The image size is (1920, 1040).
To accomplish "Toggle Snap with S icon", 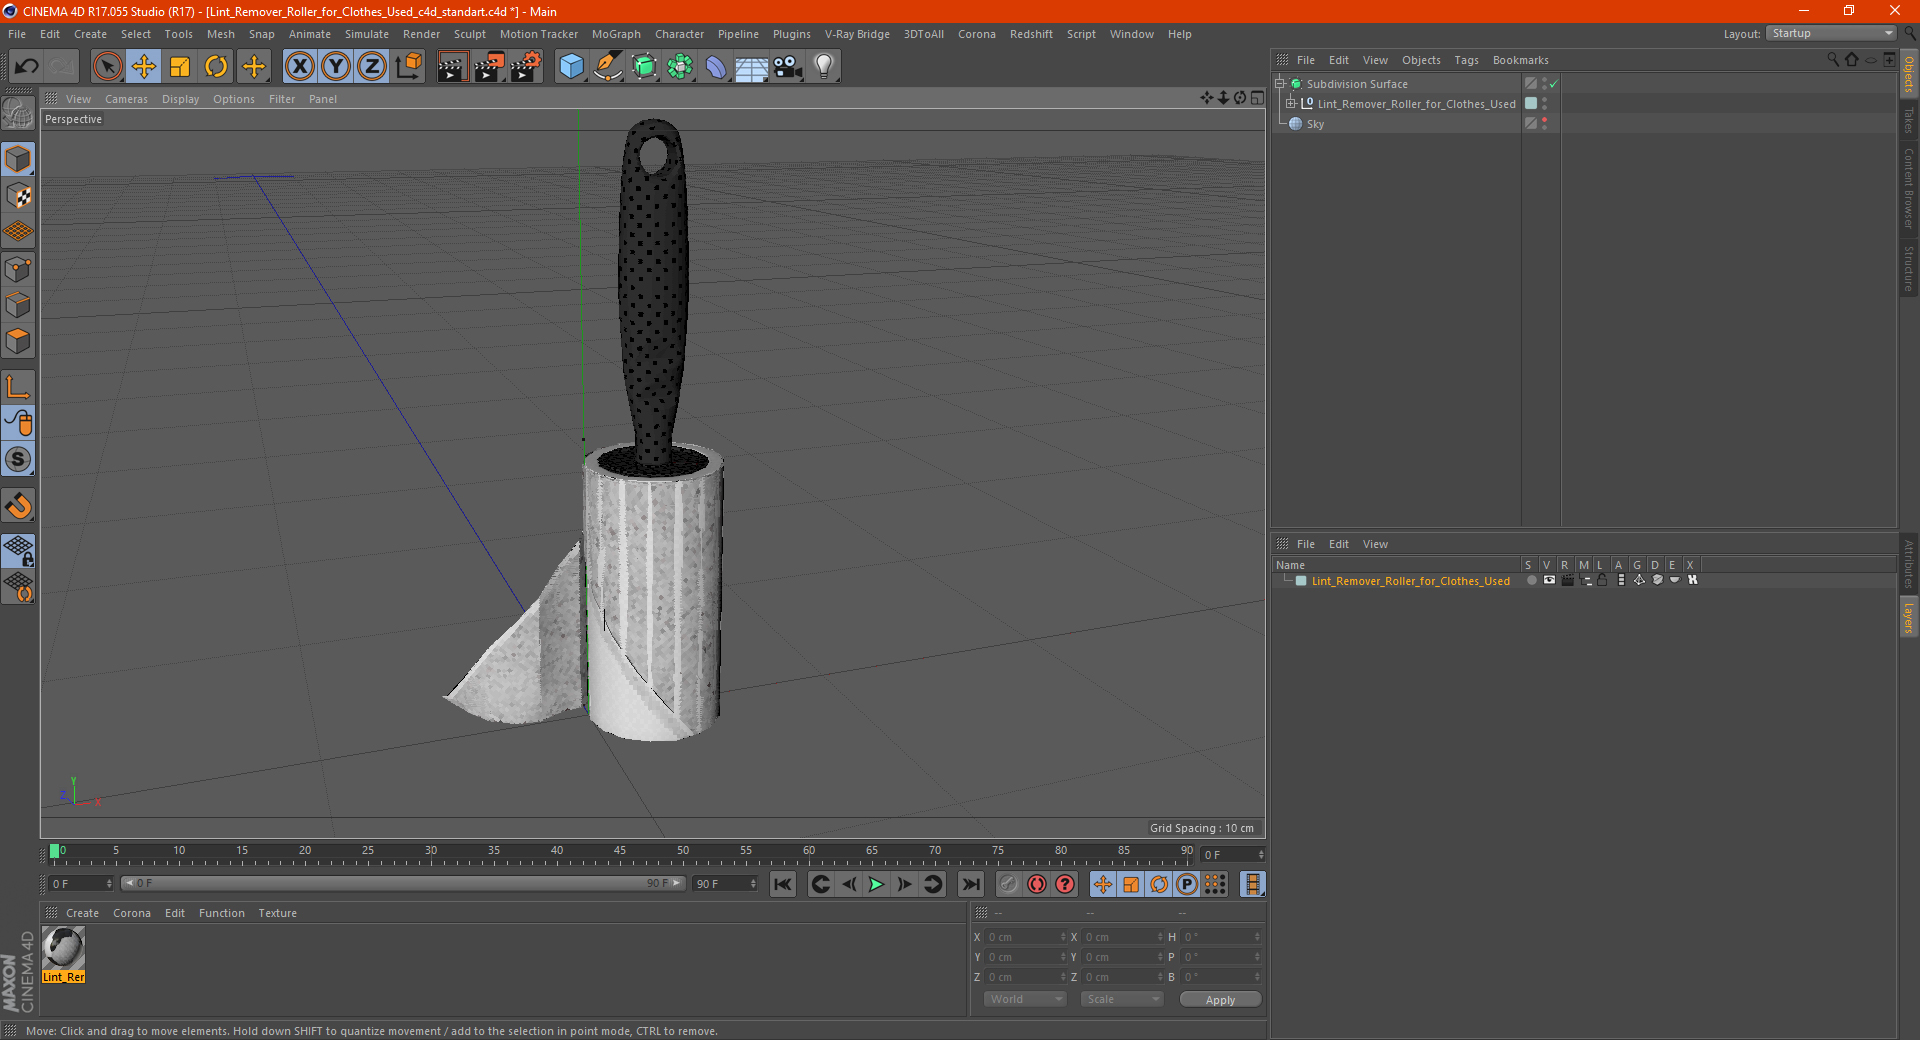I will 18,459.
